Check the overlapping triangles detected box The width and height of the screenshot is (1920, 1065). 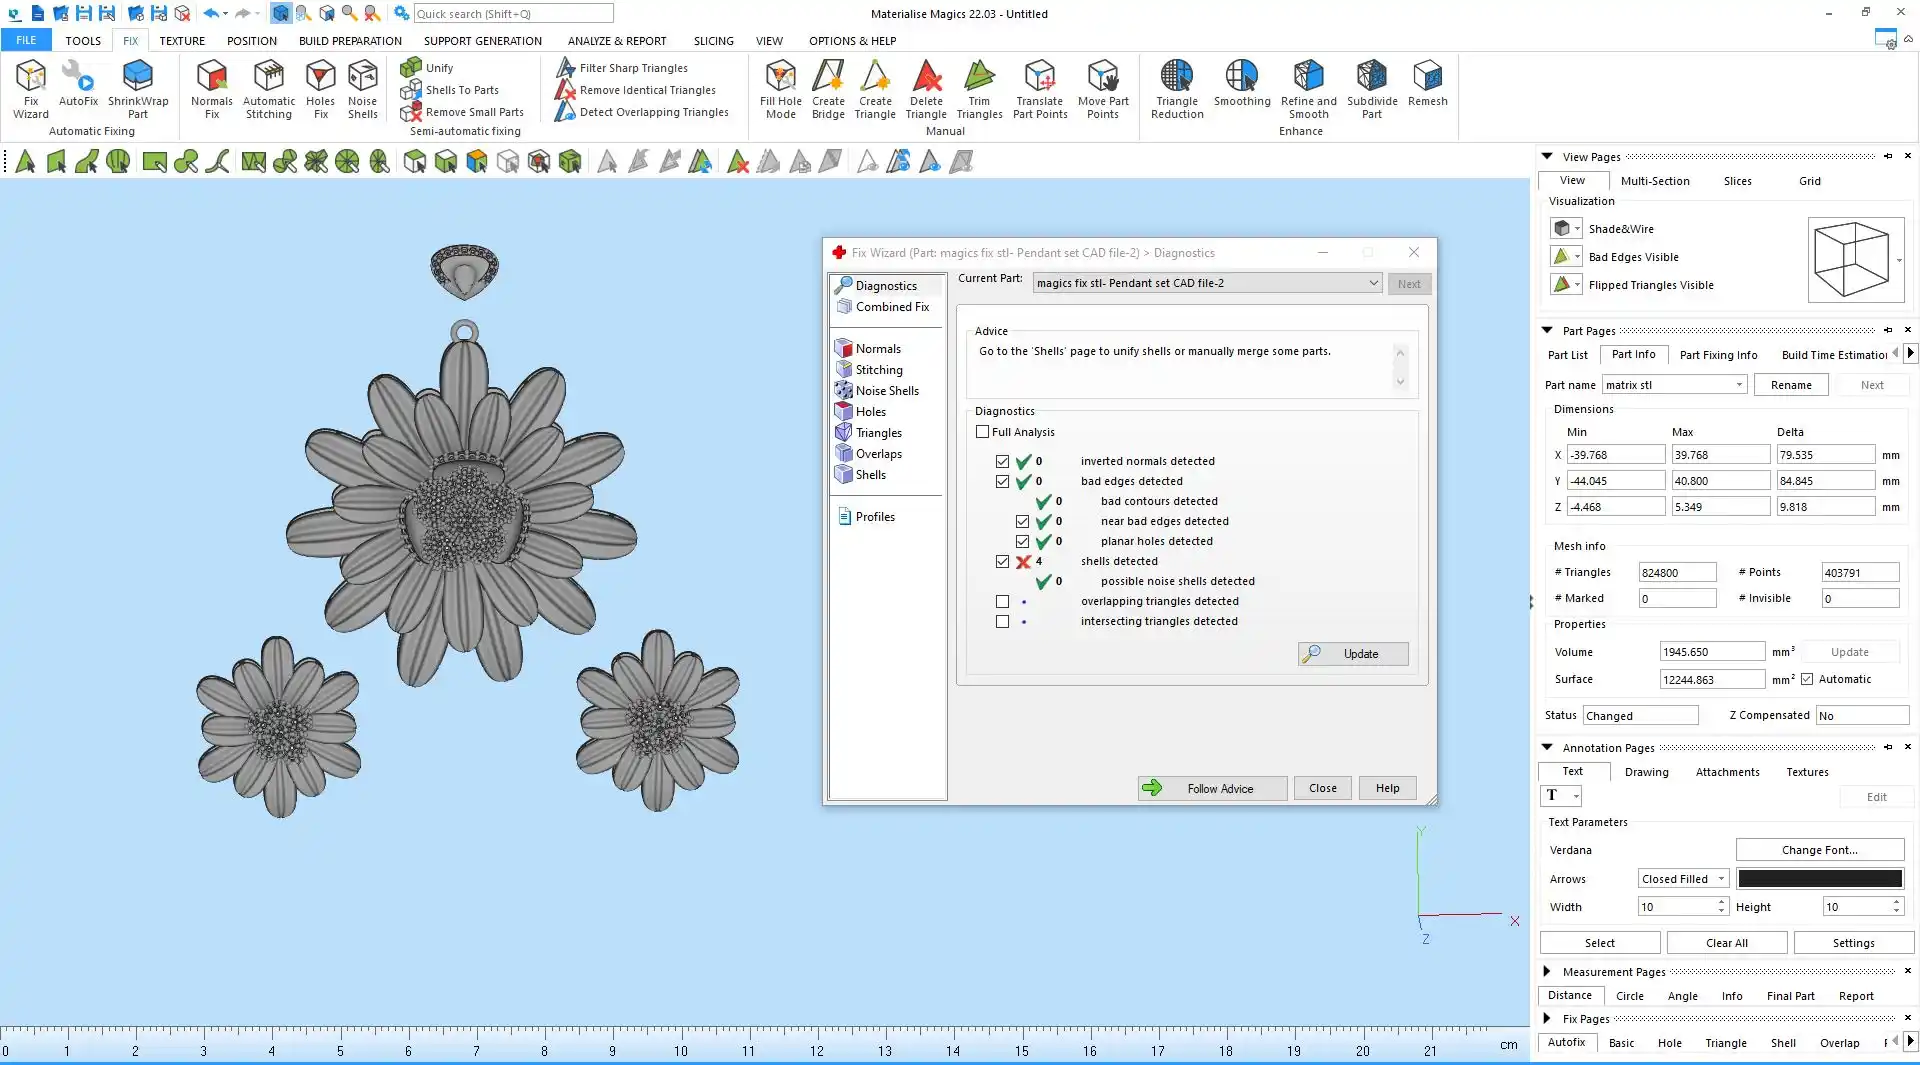(x=1002, y=602)
